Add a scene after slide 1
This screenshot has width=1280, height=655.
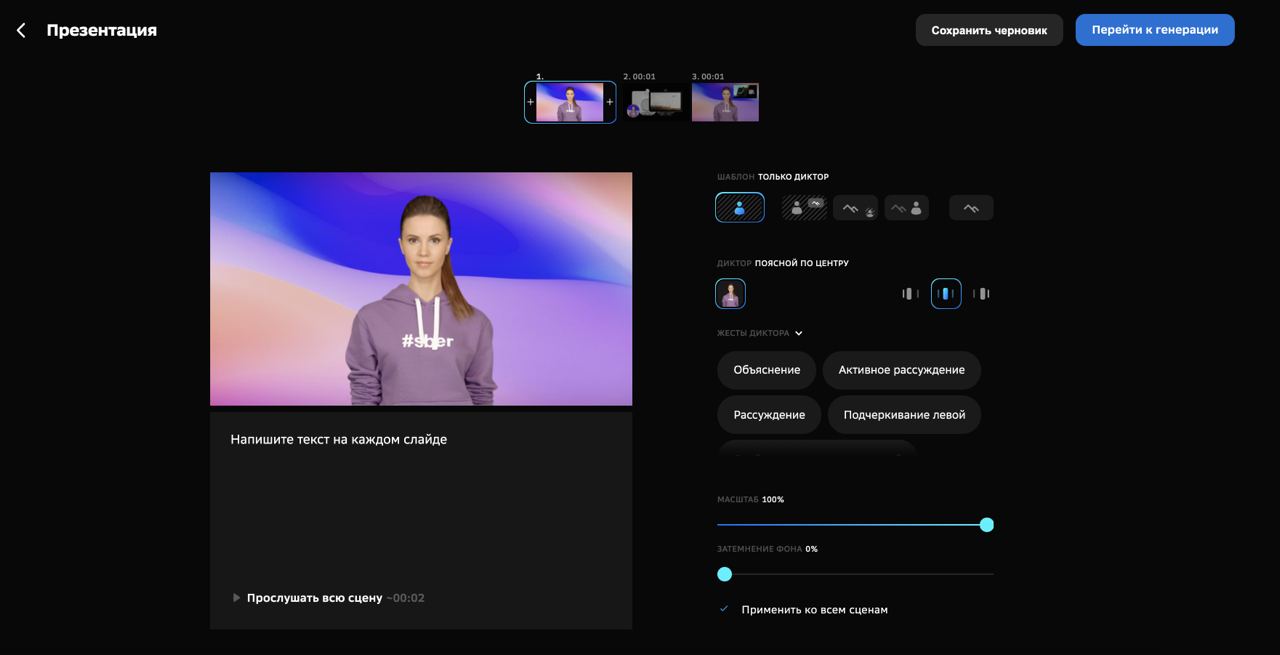610,102
